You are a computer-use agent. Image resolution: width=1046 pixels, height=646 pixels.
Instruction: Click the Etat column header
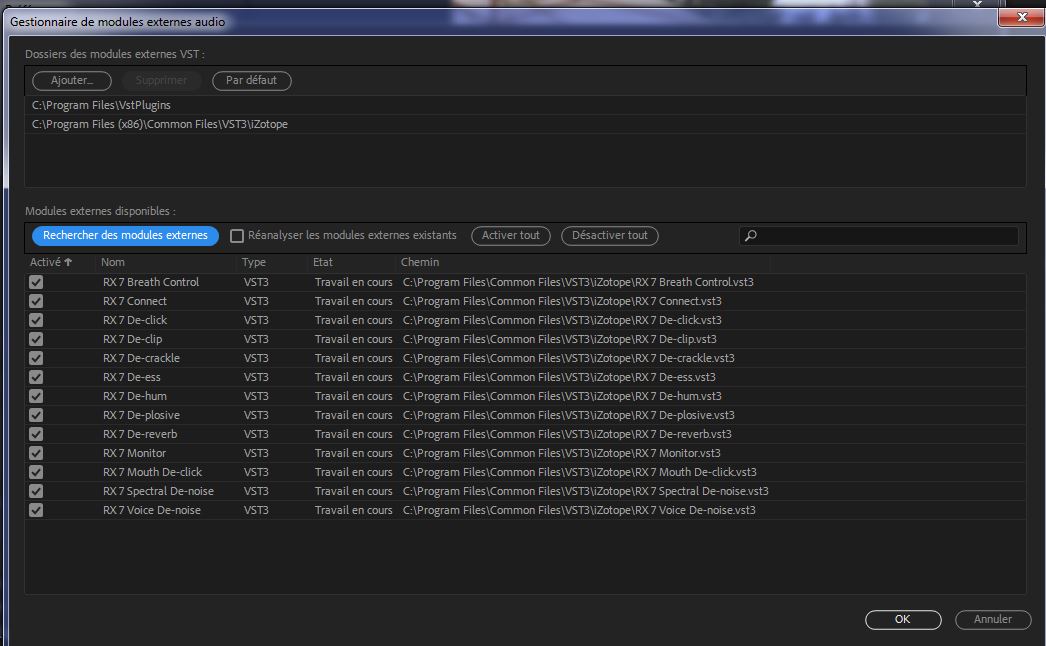323,262
